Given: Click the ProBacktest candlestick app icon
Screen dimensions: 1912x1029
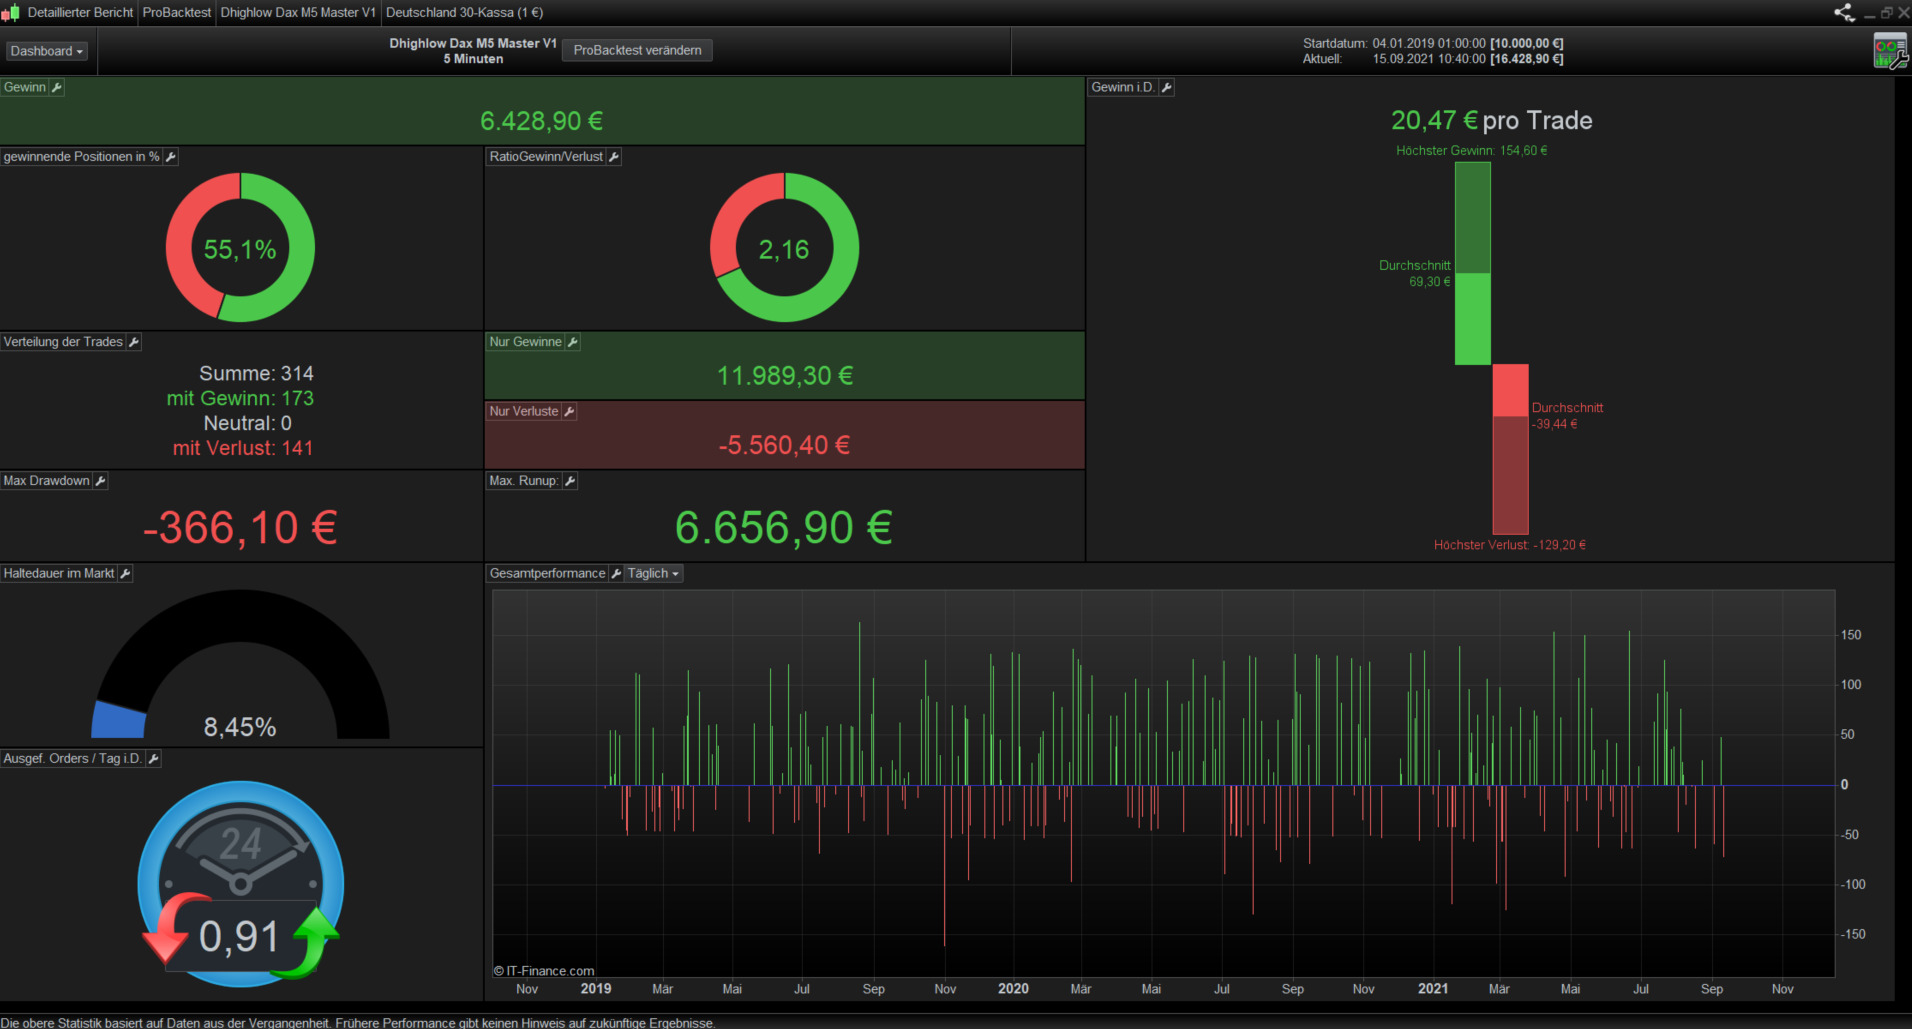Looking at the screenshot, I should (x=11, y=13).
